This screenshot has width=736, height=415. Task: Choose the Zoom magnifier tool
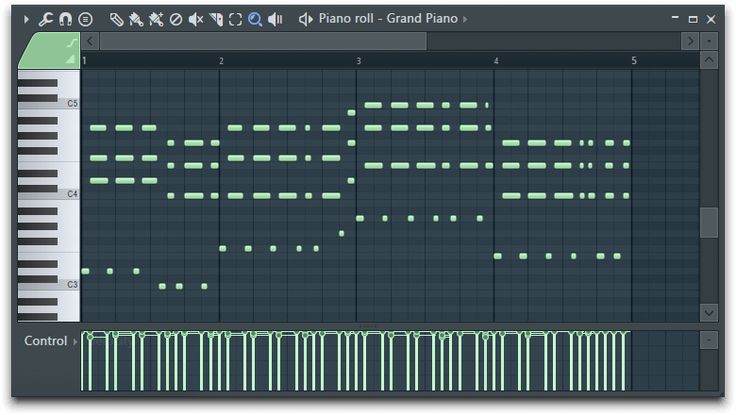tap(255, 19)
